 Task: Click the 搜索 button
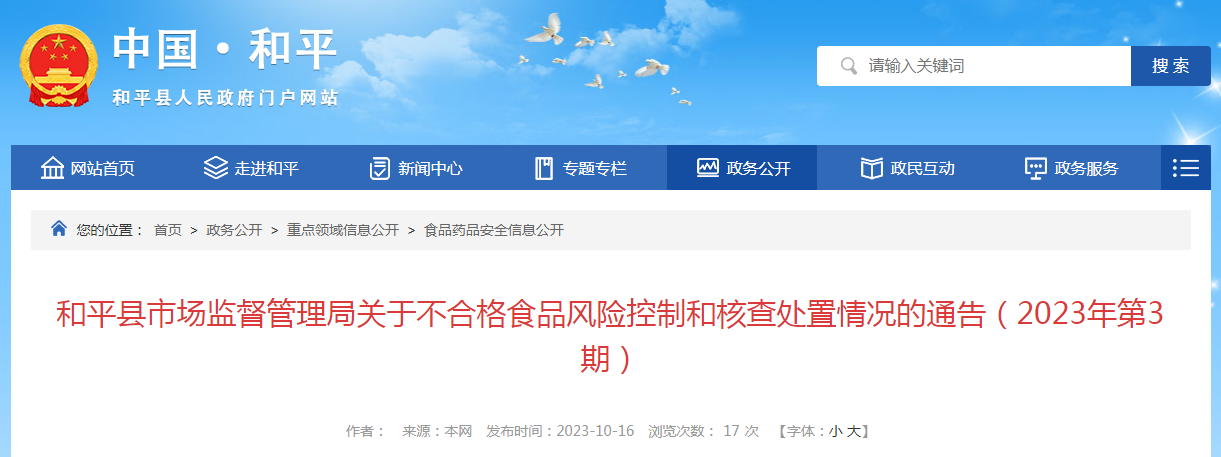1170,66
